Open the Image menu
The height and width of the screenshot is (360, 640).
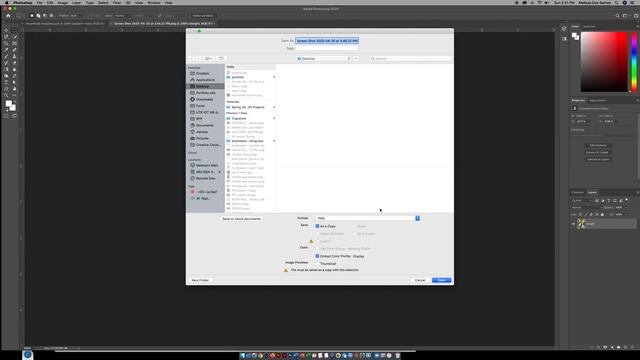(62, 2)
